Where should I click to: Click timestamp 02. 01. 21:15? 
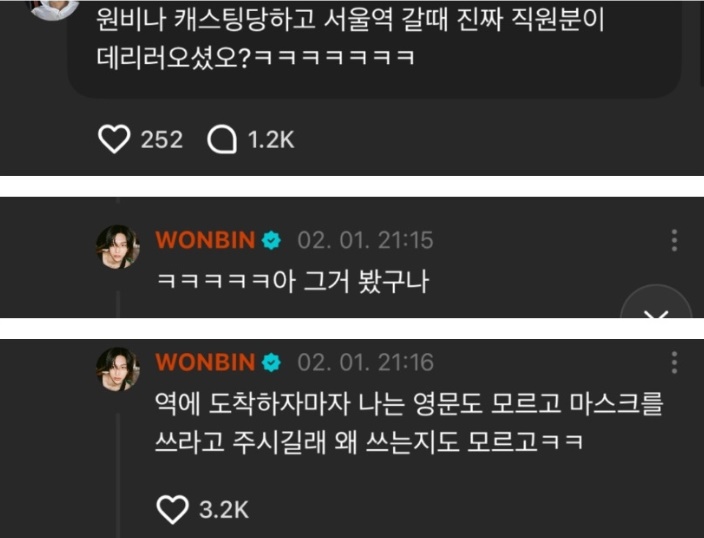point(365,240)
